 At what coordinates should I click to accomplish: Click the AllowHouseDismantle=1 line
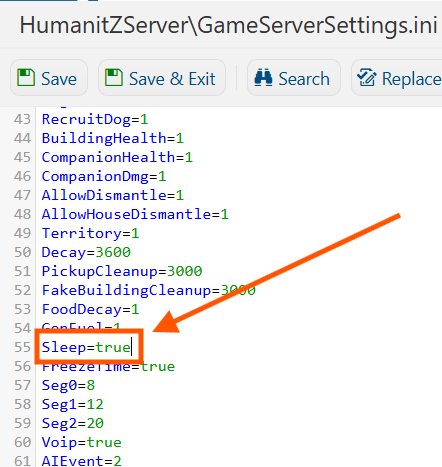135,214
